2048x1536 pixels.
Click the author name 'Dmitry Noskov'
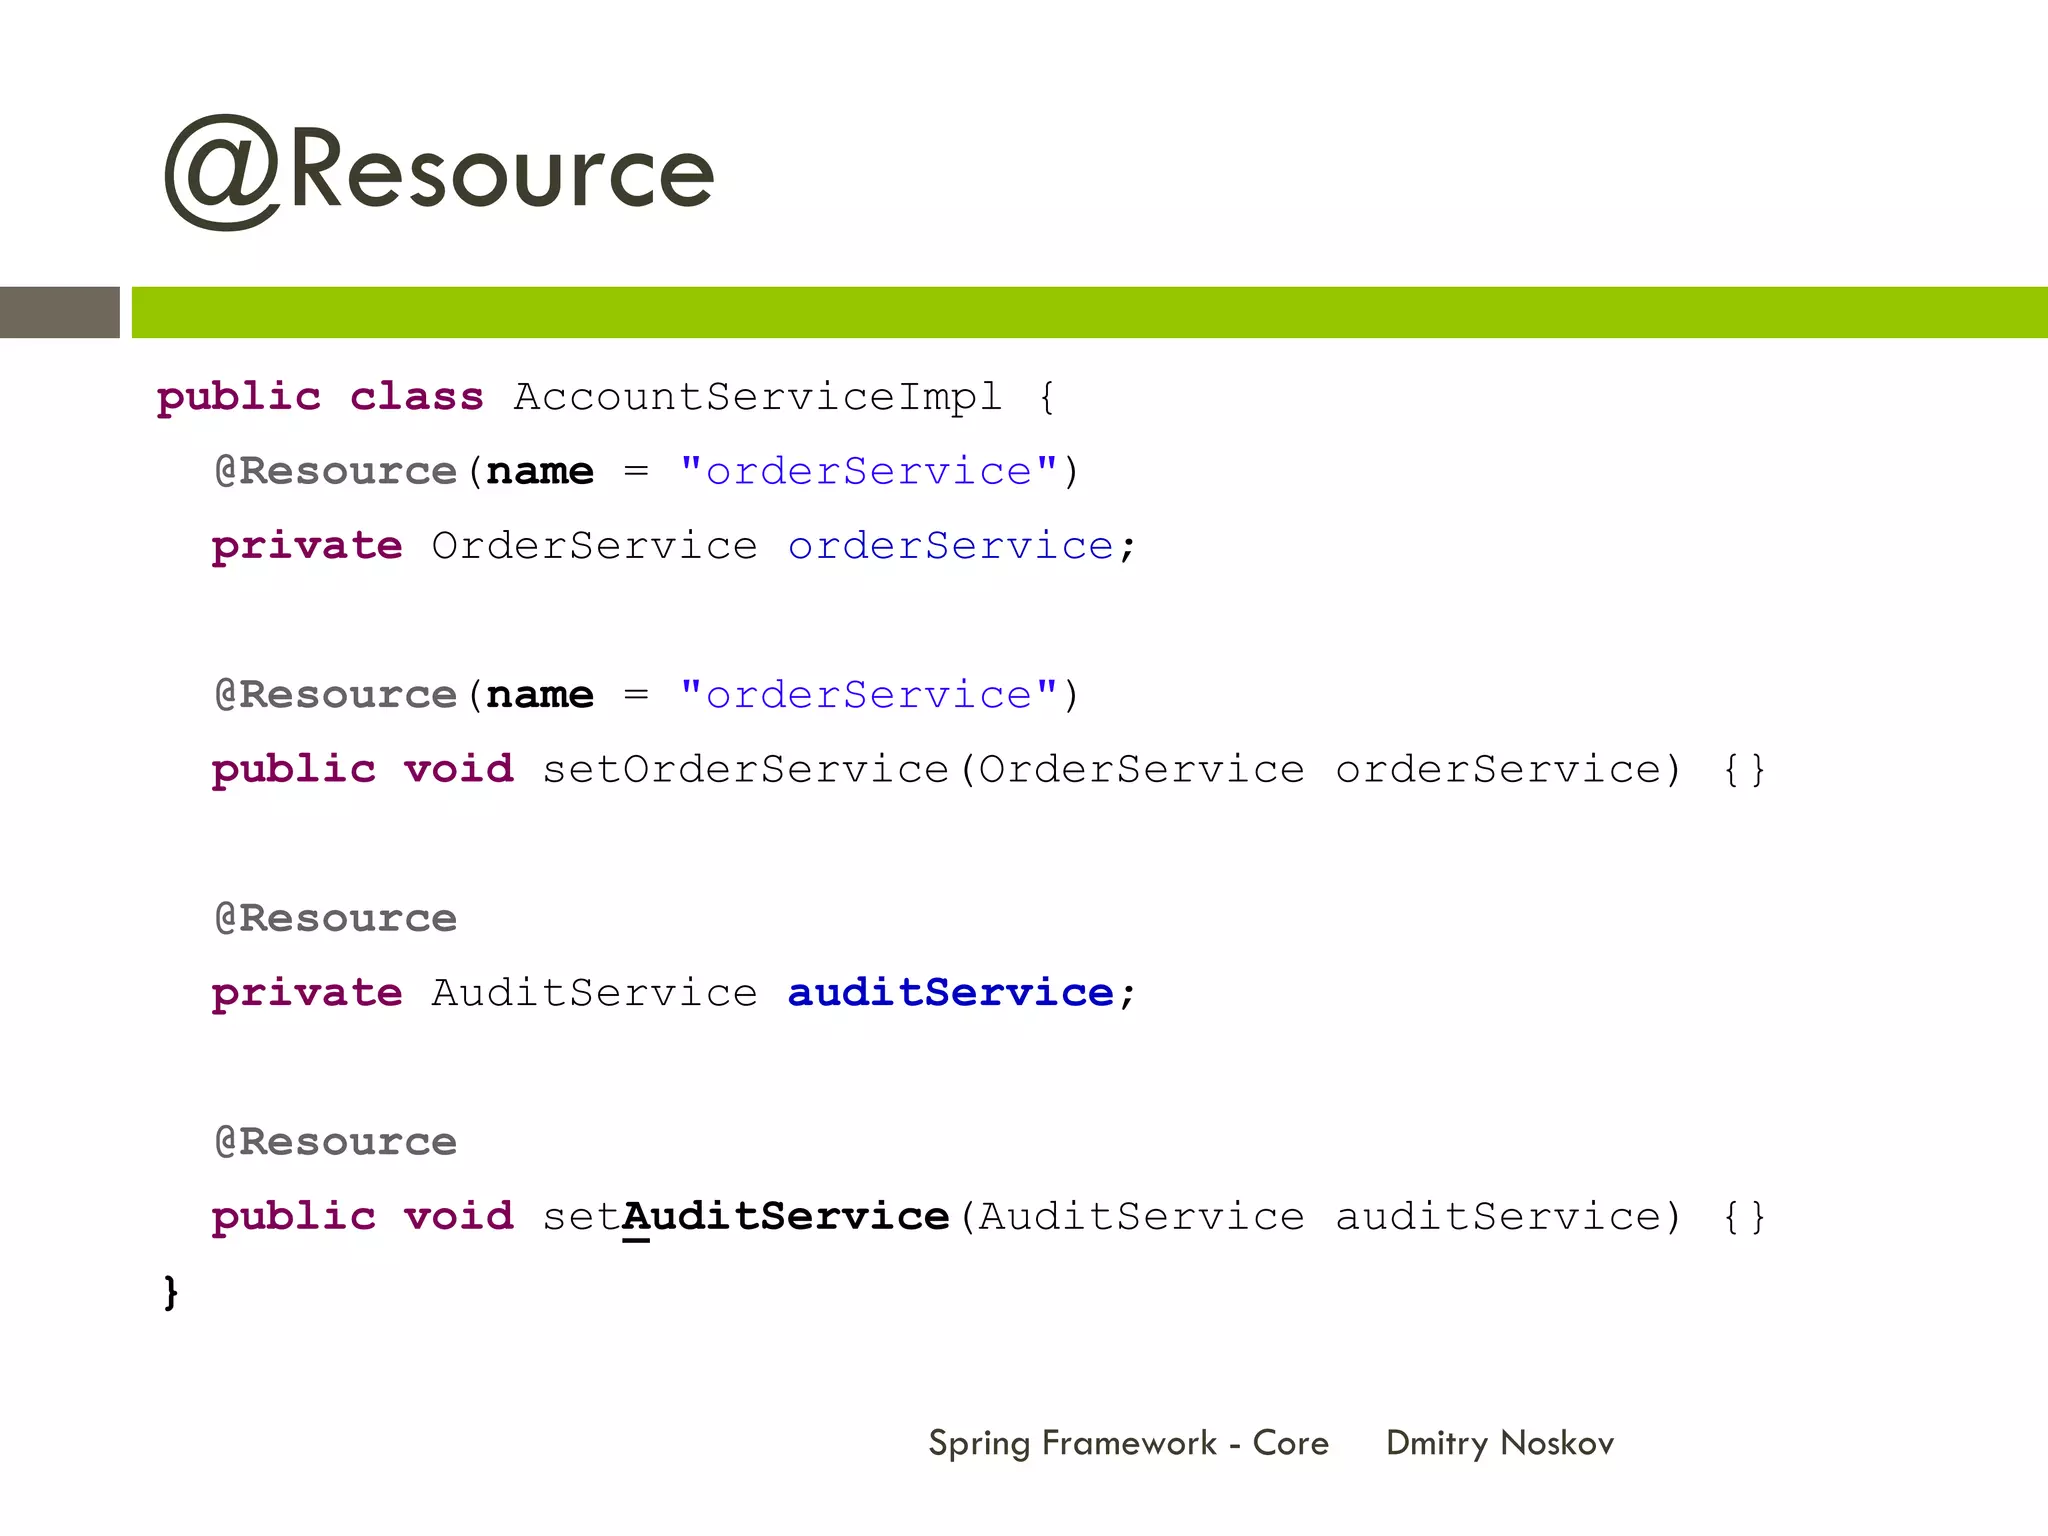point(1500,1443)
